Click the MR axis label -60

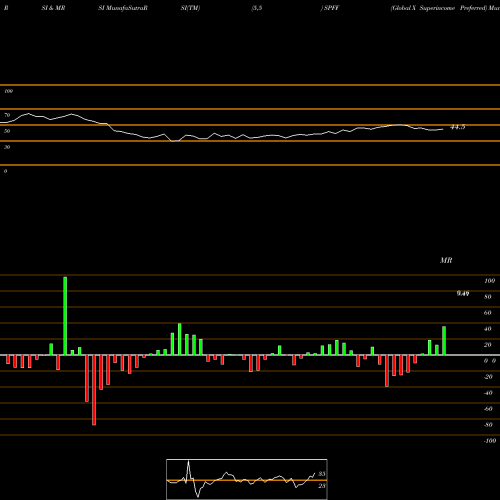pyautogui.click(x=488, y=409)
